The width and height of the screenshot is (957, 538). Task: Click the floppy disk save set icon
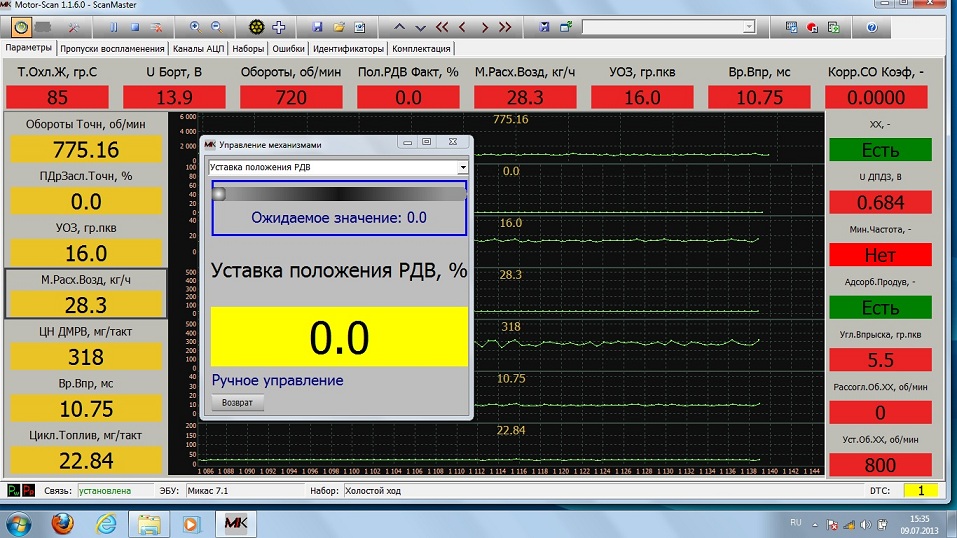coord(544,27)
